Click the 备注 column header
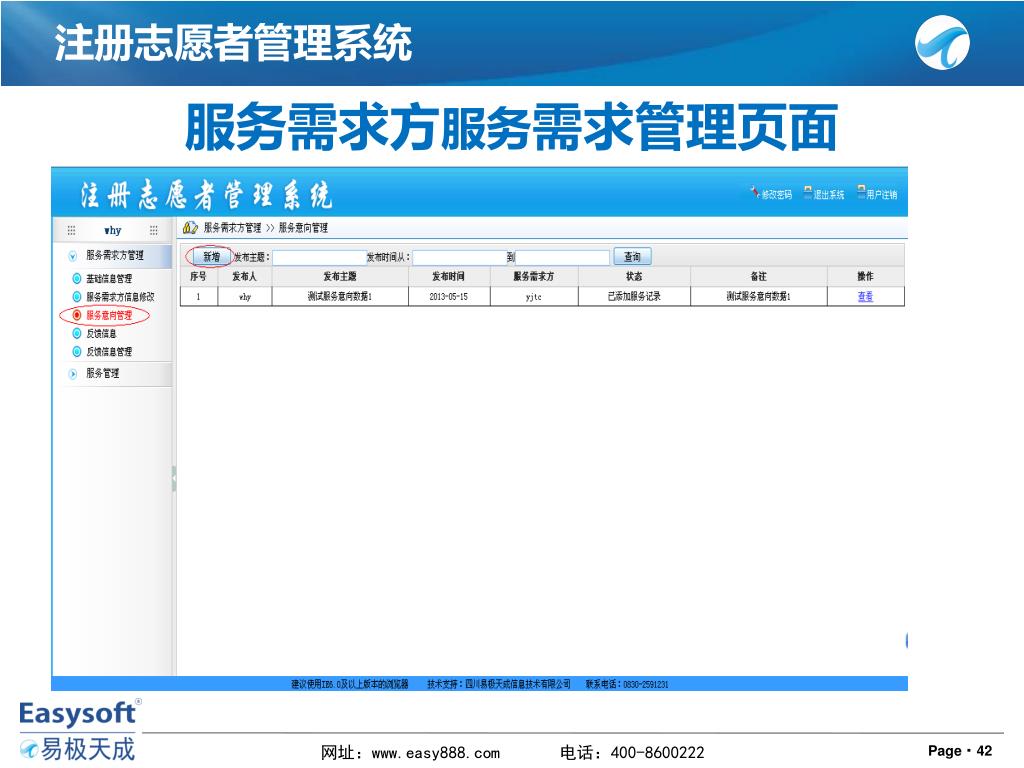Image resolution: width=1024 pixels, height=768 pixels. point(758,276)
